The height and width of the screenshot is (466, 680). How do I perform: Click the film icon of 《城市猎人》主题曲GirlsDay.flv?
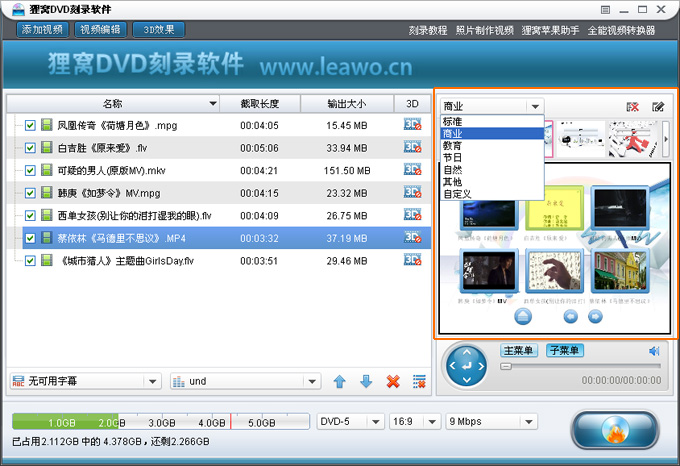coord(46,260)
